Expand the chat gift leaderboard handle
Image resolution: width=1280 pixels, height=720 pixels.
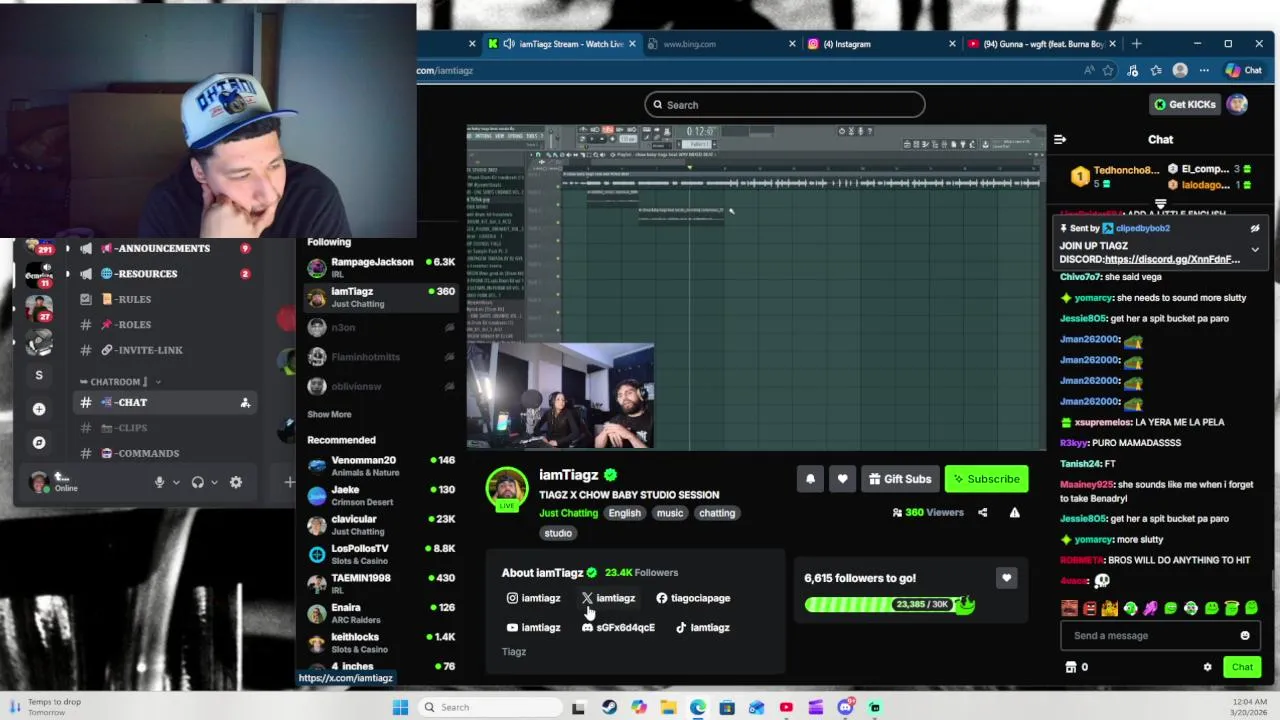(x=1160, y=204)
